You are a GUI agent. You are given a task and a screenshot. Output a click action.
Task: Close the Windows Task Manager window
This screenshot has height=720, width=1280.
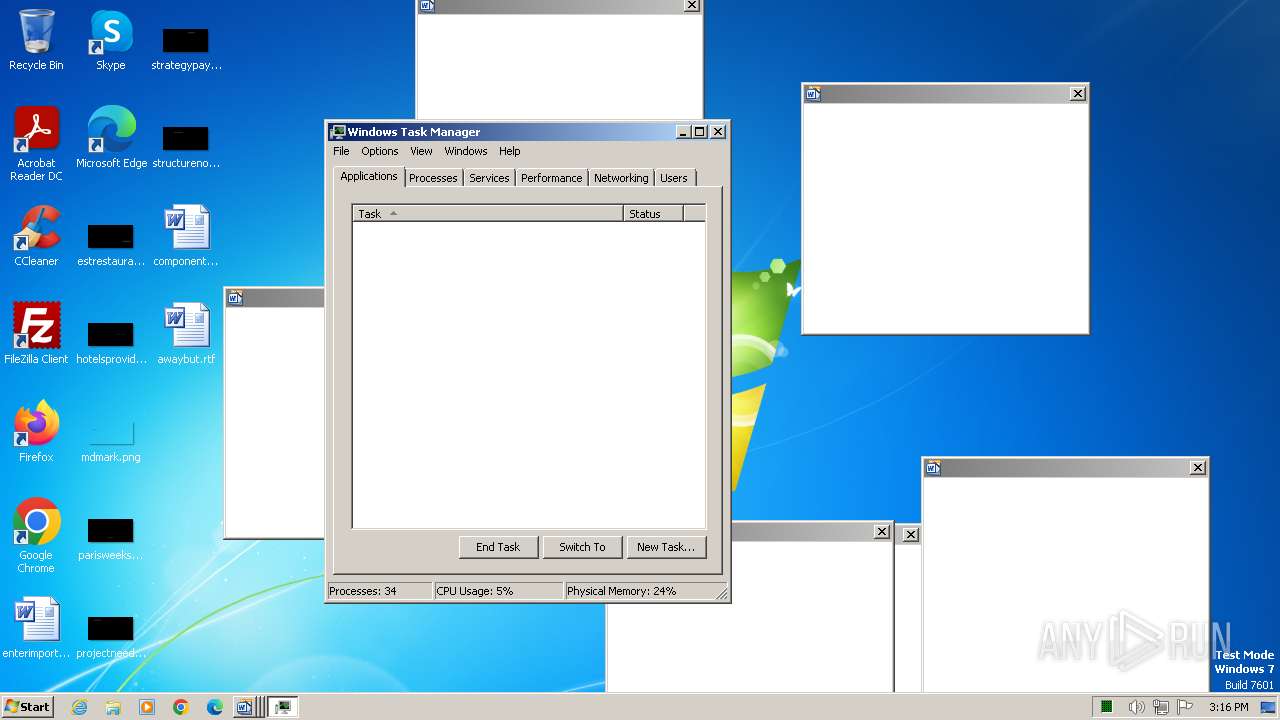point(718,132)
